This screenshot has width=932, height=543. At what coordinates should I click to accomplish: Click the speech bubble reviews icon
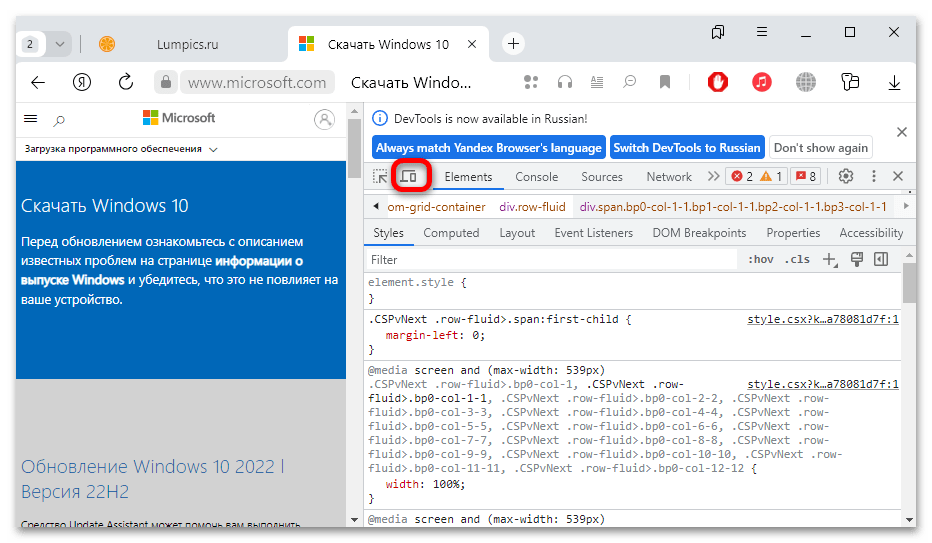tap(629, 82)
